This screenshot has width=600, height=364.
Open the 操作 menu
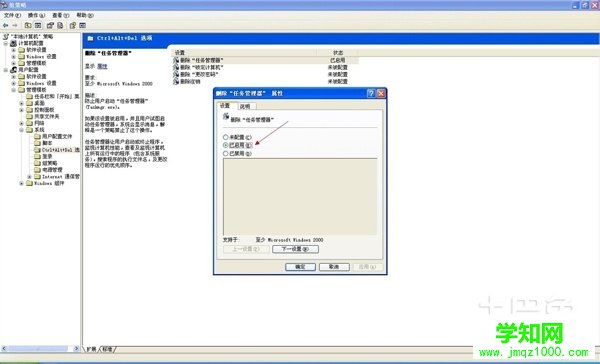[x=36, y=15]
